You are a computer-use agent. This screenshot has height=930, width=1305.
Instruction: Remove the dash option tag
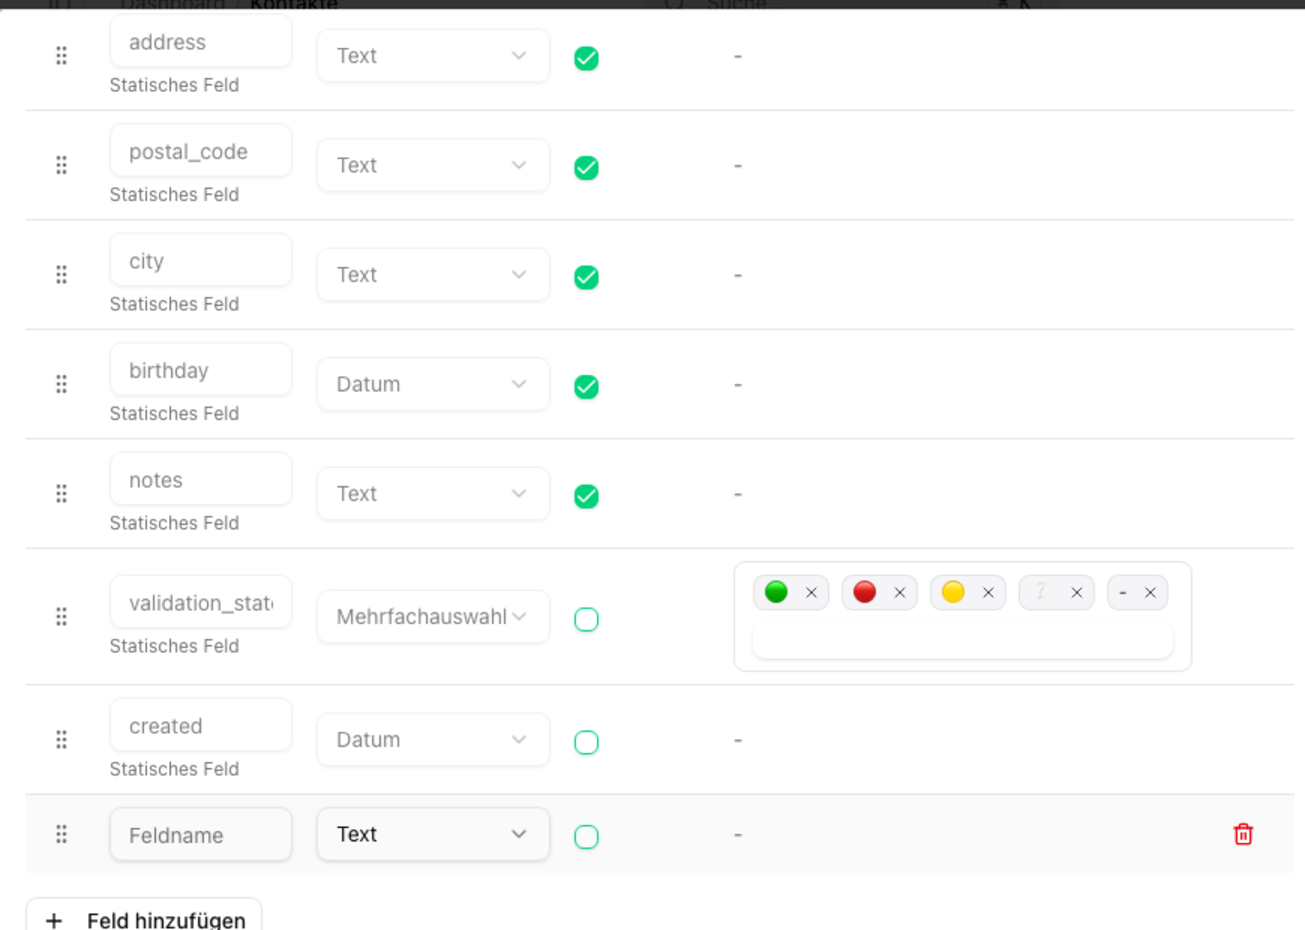pos(1150,593)
